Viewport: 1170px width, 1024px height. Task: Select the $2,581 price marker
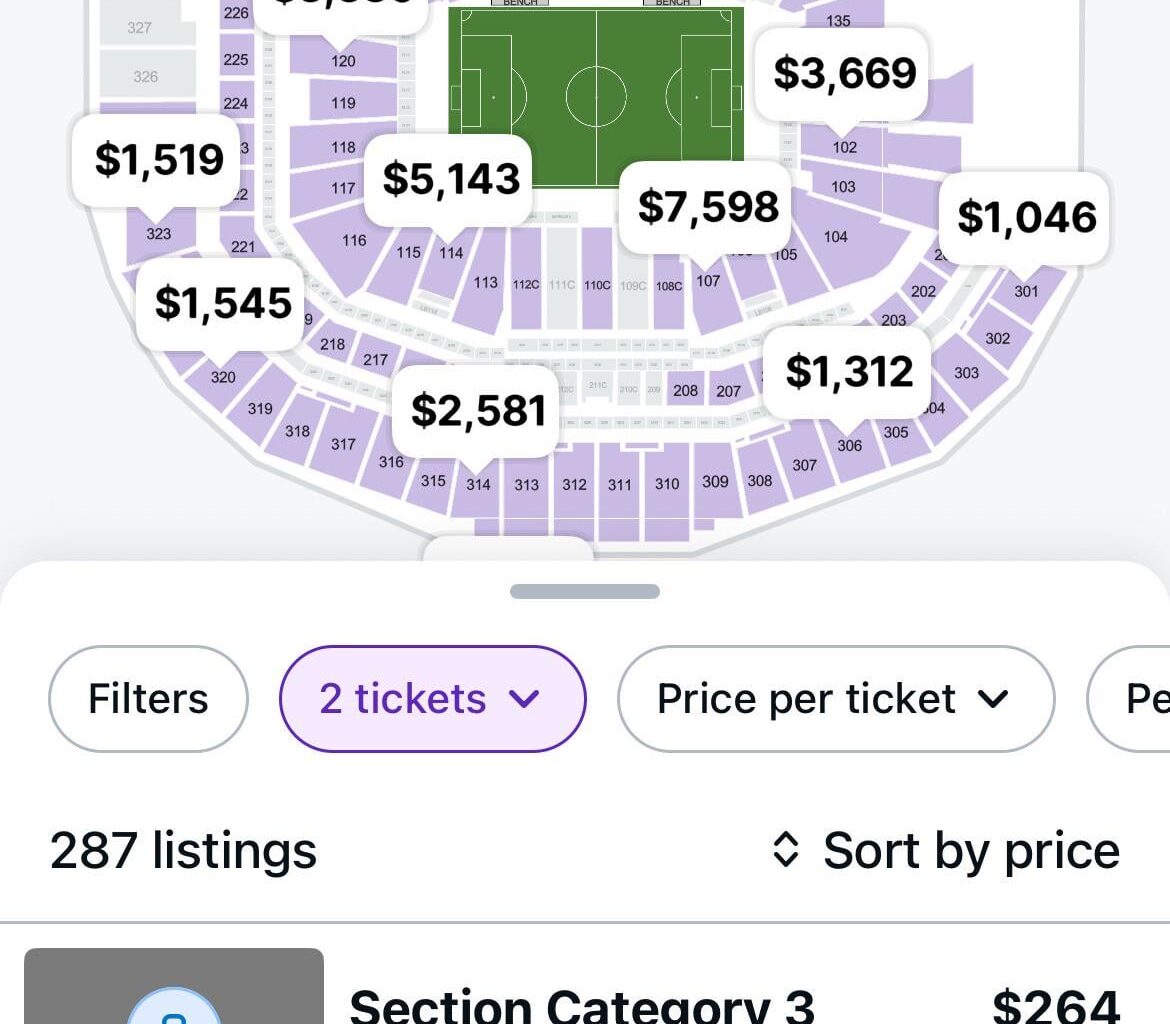(476, 410)
